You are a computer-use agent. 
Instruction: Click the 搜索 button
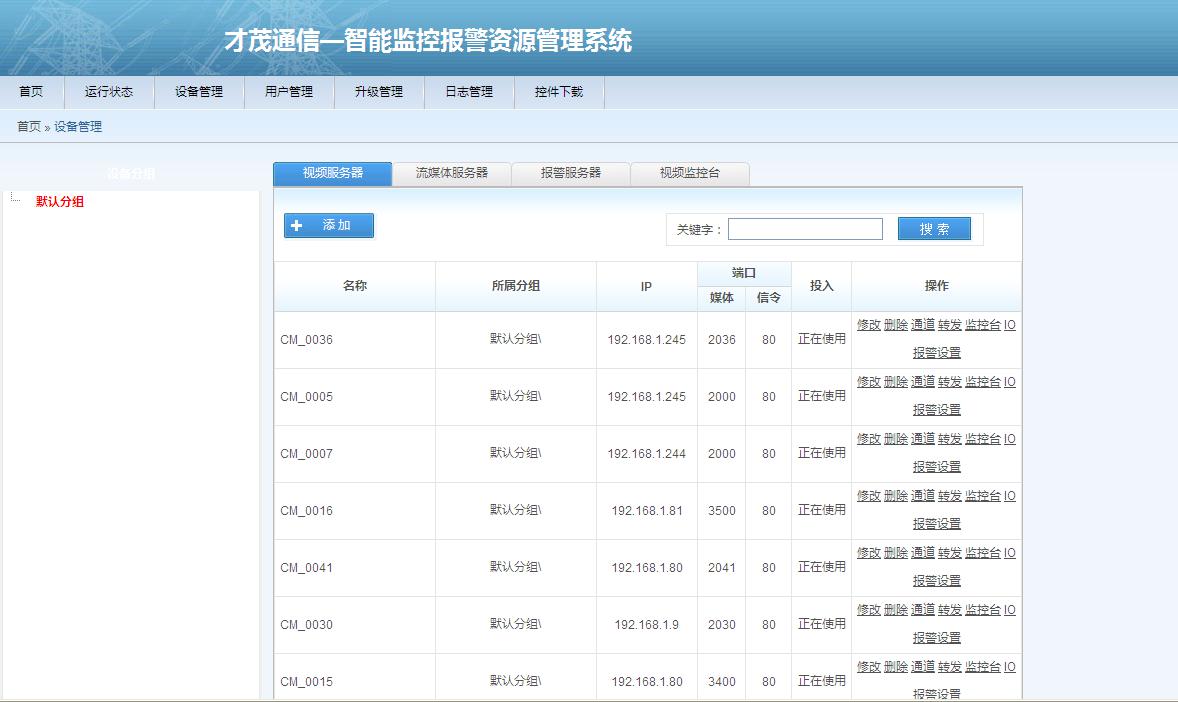click(x=934, y=229)
